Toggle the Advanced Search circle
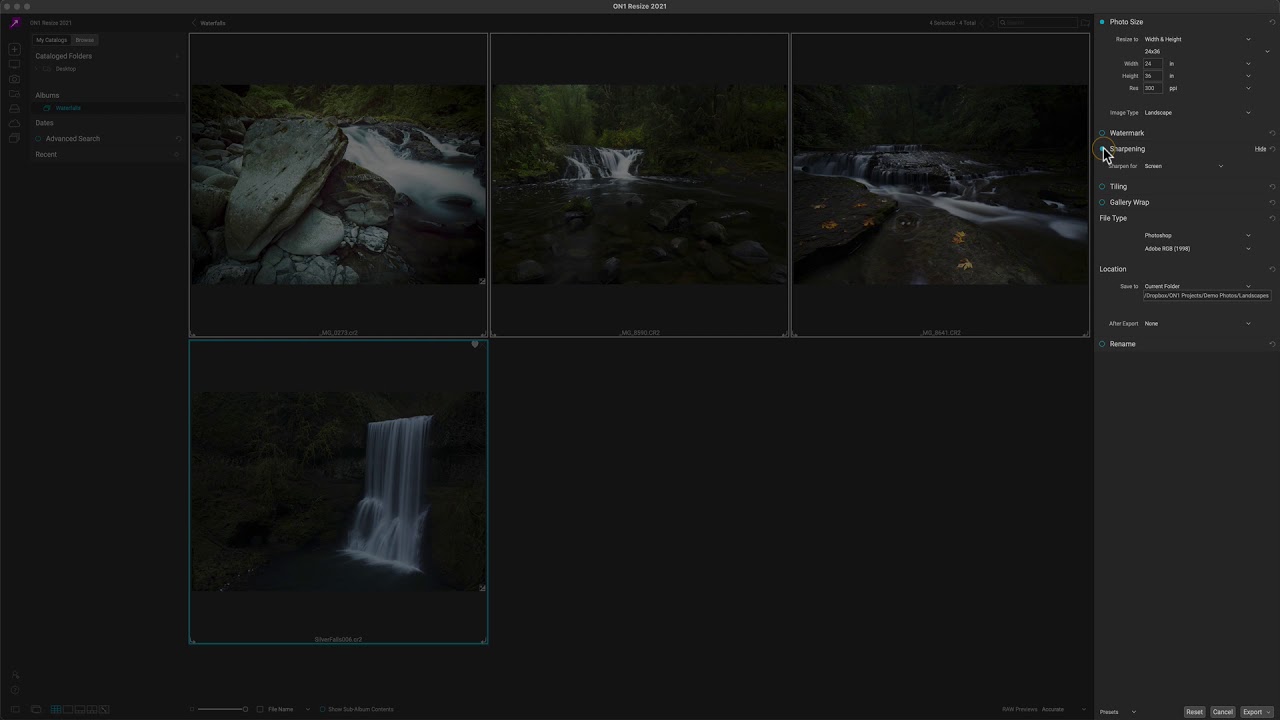Image resolution: width=1280 pixels, height=720 pixels. click(x=39, y=139)
